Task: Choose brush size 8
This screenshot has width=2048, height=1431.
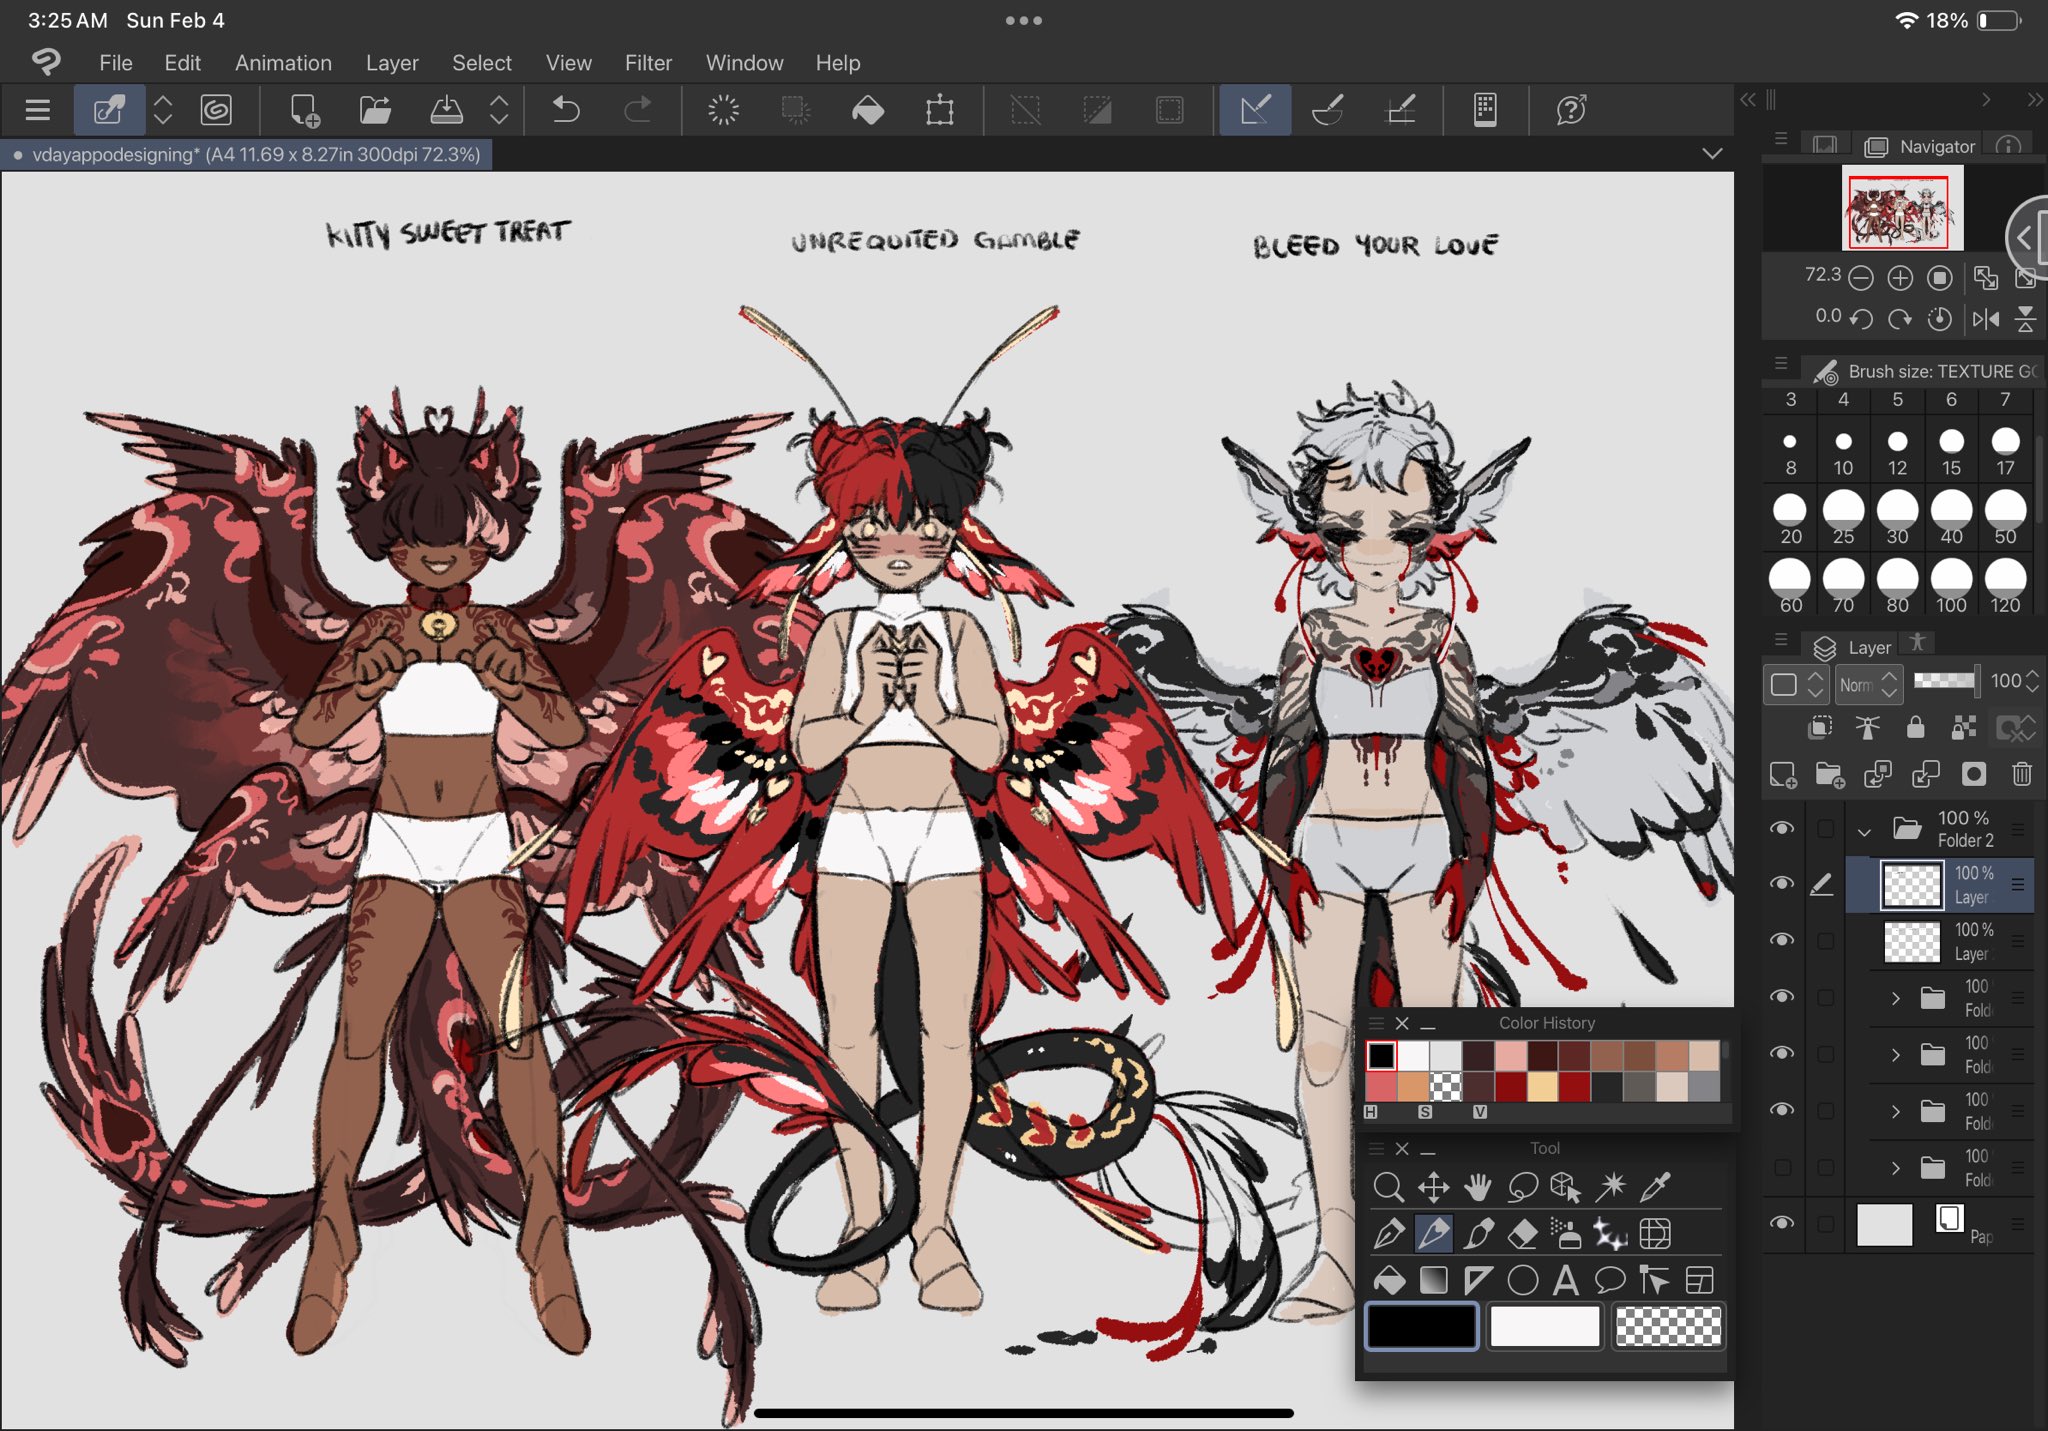Action: click(1790, 452)
